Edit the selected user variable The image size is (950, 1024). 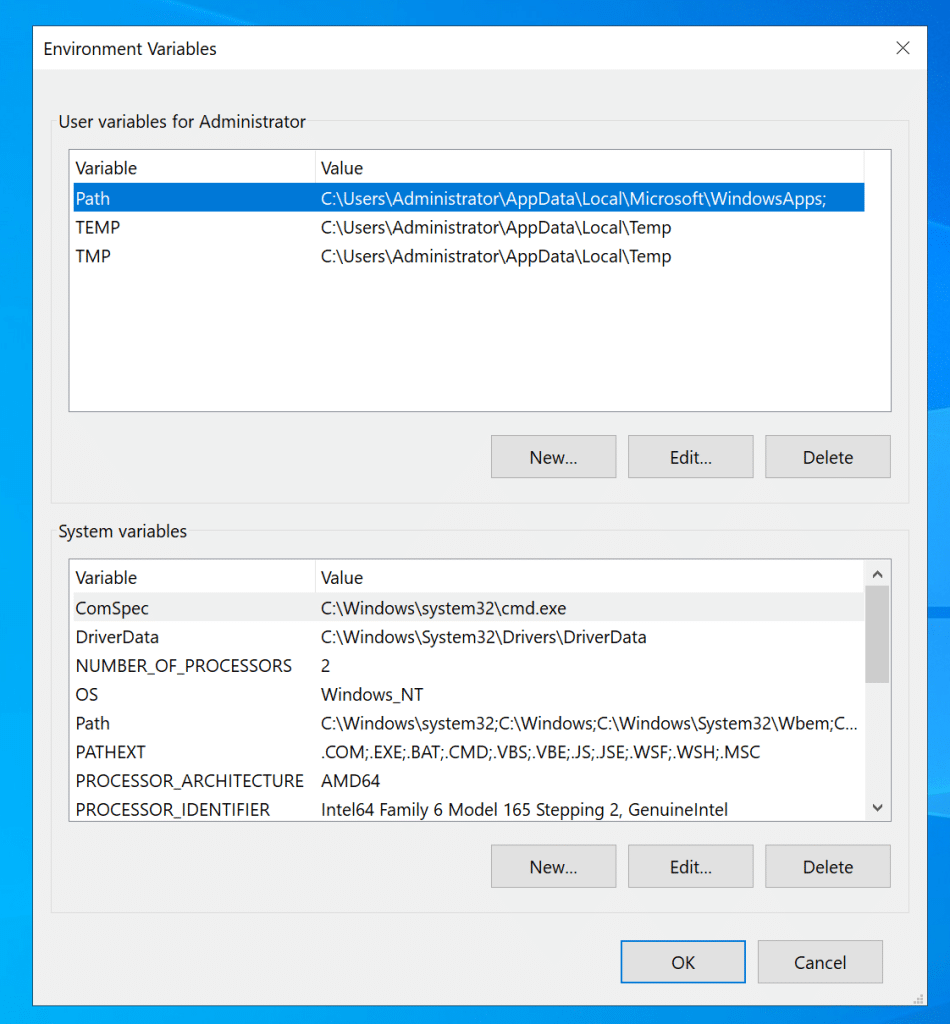coord(690,457)
